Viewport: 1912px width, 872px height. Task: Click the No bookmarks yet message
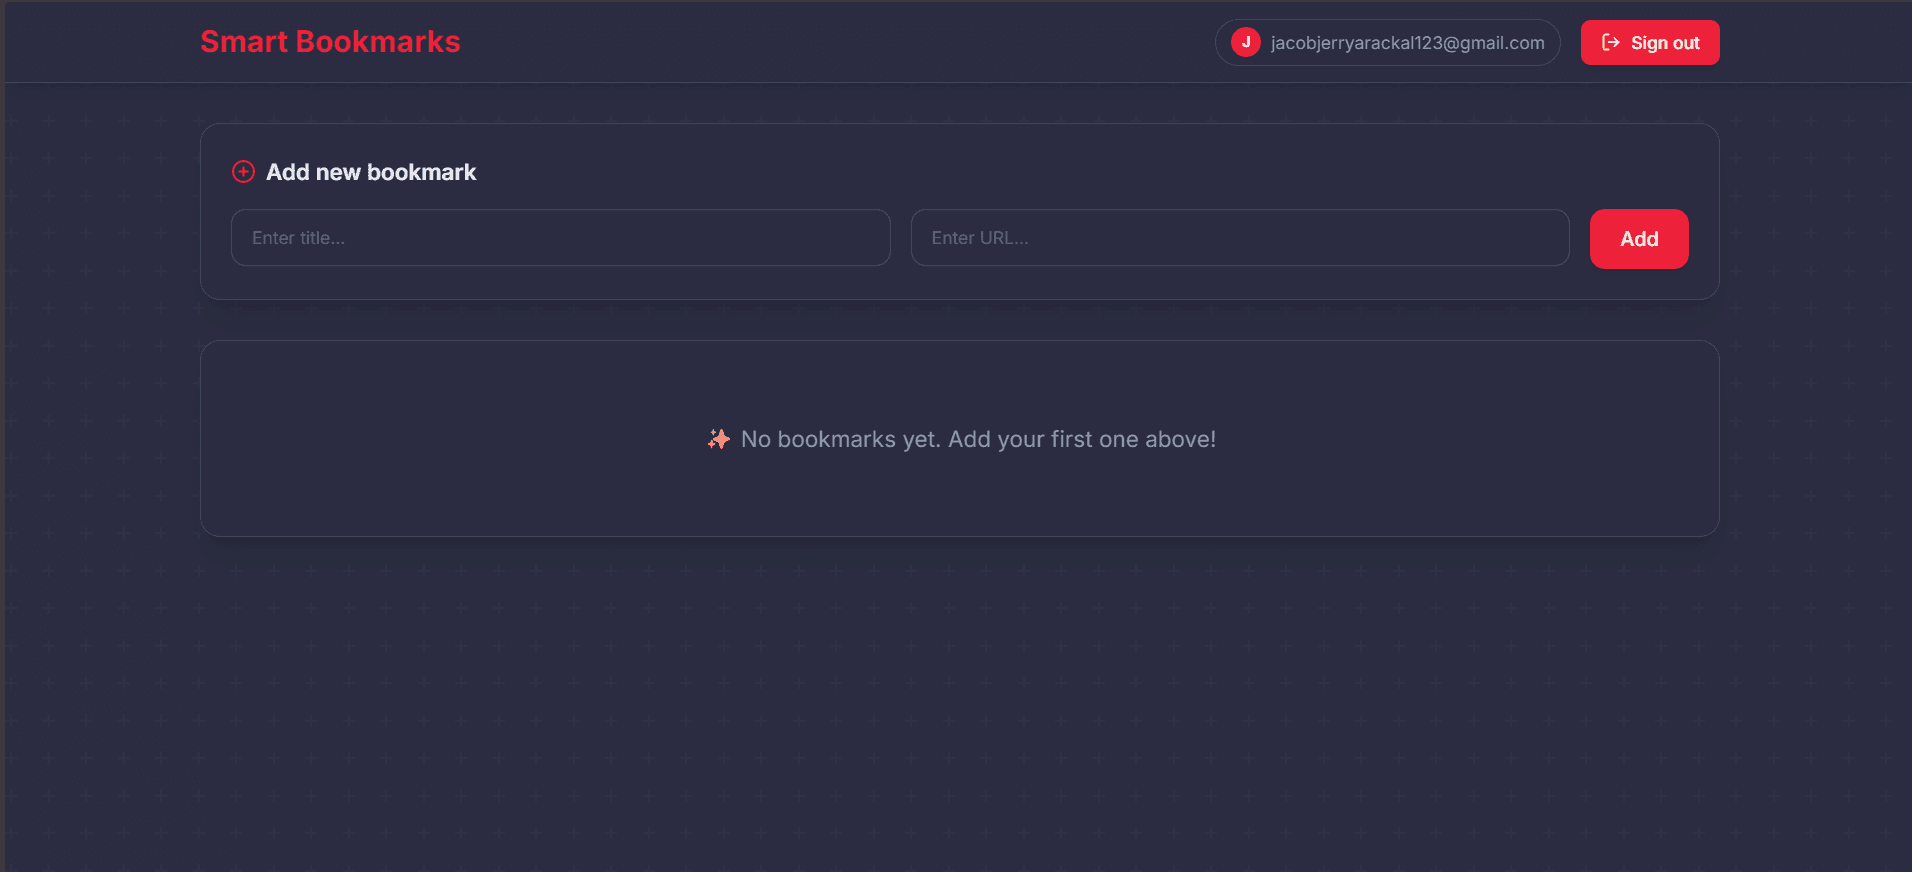978,439
